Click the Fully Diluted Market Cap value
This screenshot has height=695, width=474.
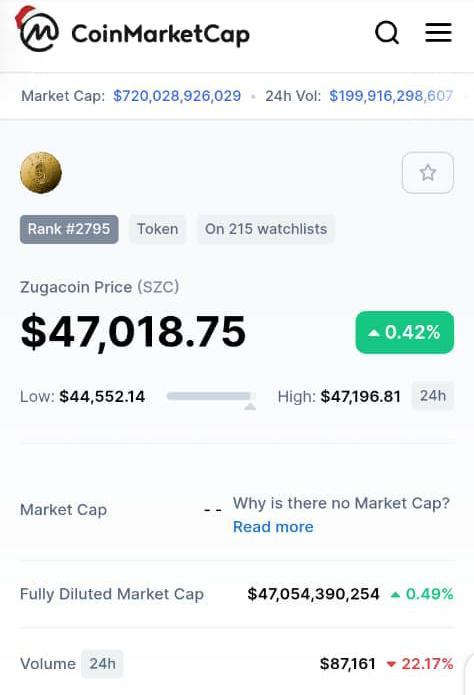click(313, 594)
